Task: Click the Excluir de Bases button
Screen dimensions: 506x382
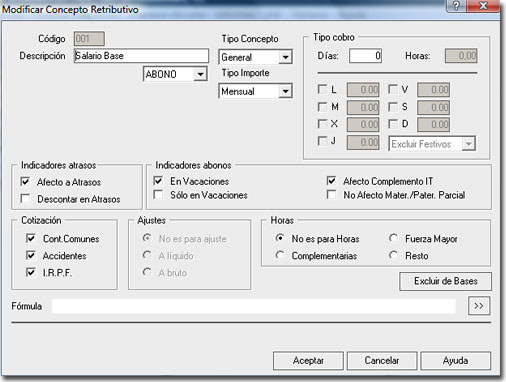Action: [x=445, y=281]
